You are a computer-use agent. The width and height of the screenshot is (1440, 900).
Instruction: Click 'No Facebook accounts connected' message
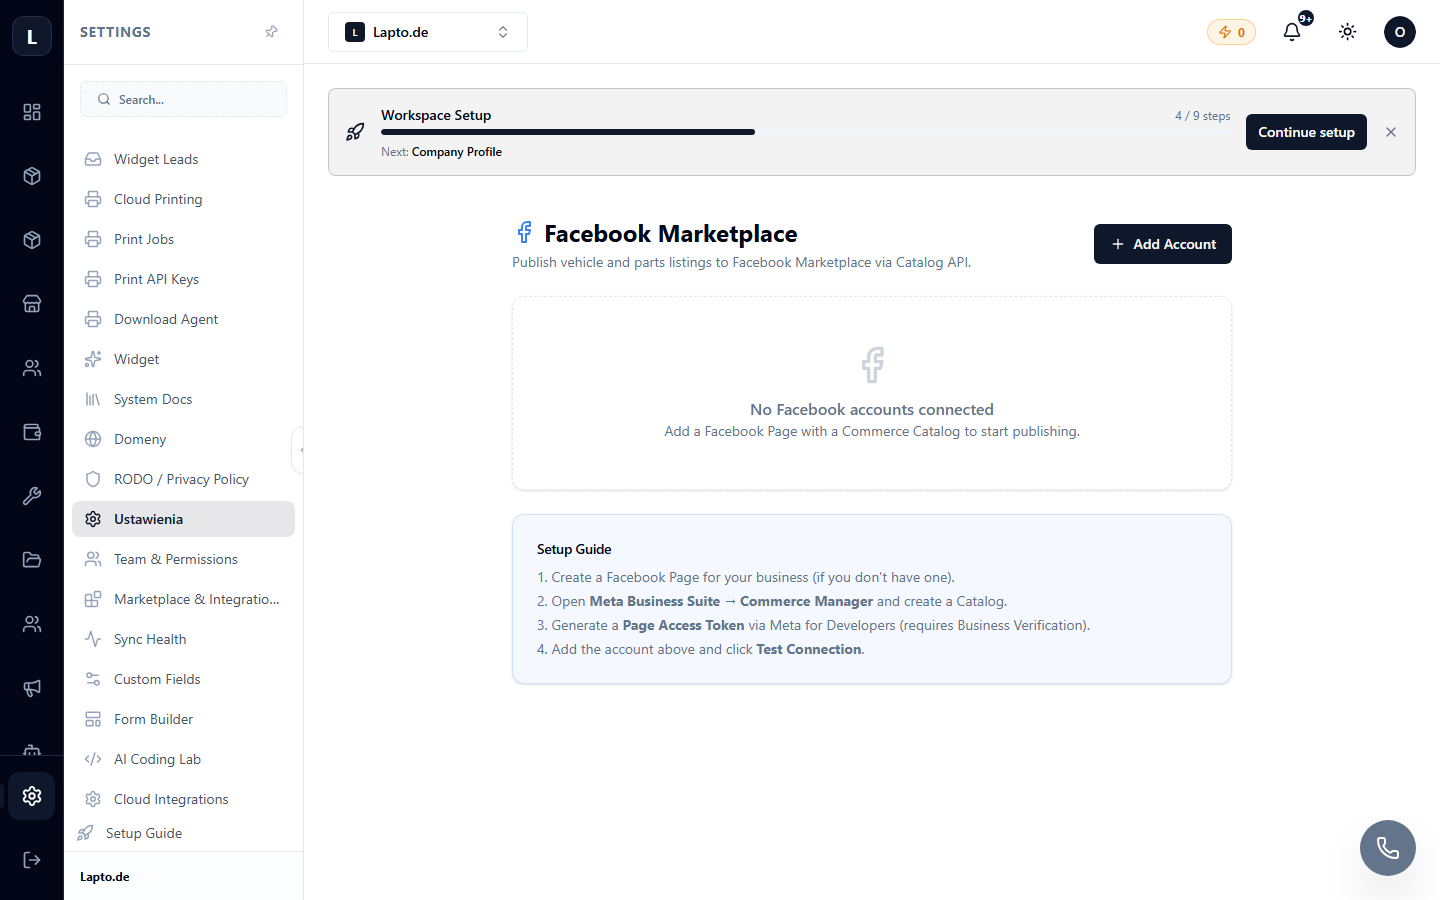(872, 409)
